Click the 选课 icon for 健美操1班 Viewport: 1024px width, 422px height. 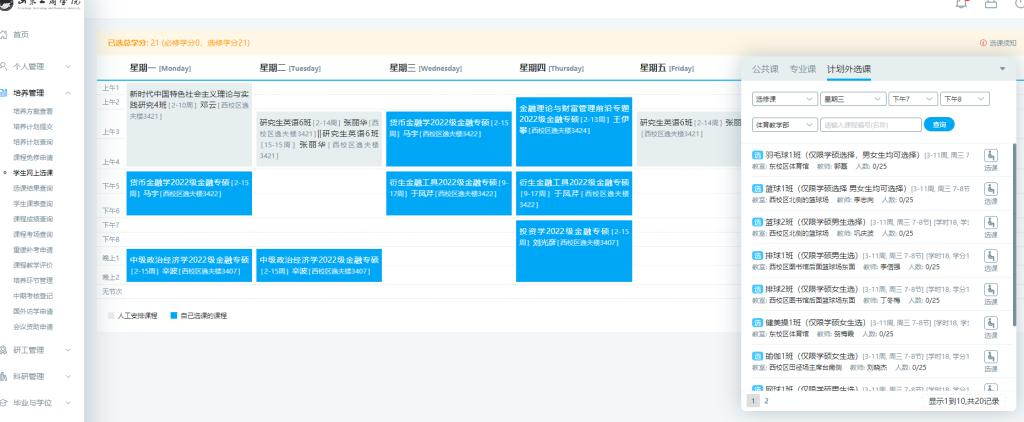(x=991, y=324)
